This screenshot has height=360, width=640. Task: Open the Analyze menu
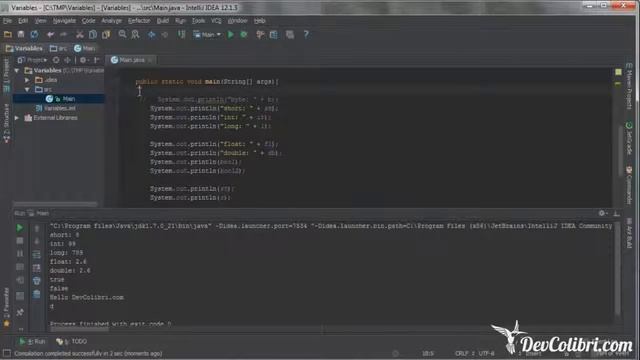[111, 20]
